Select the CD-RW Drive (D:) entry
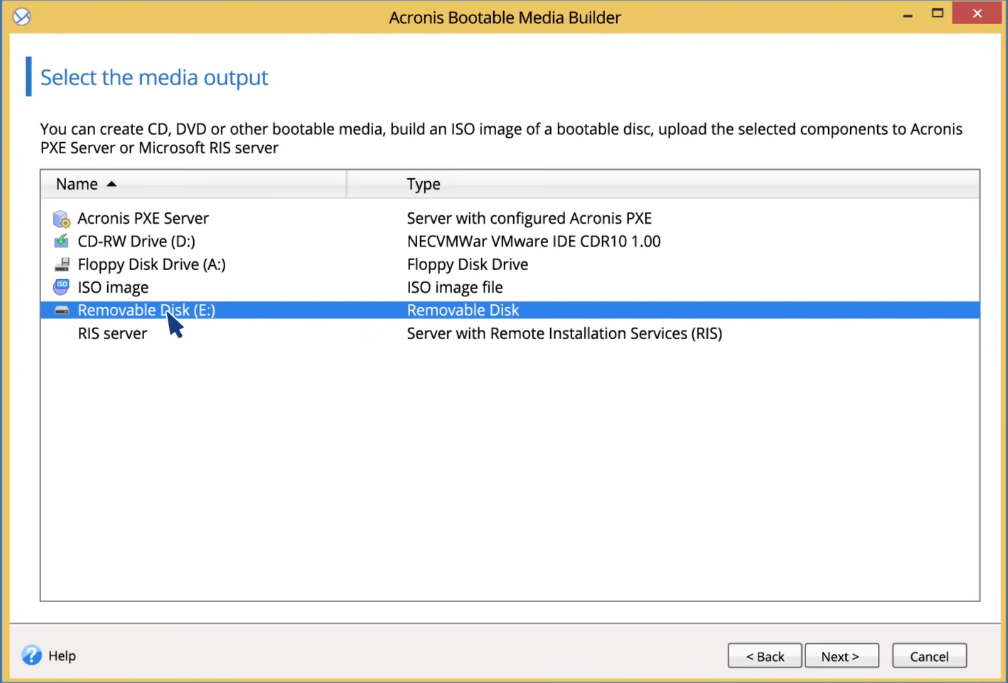1008x683 pixels. click(136, 241)
